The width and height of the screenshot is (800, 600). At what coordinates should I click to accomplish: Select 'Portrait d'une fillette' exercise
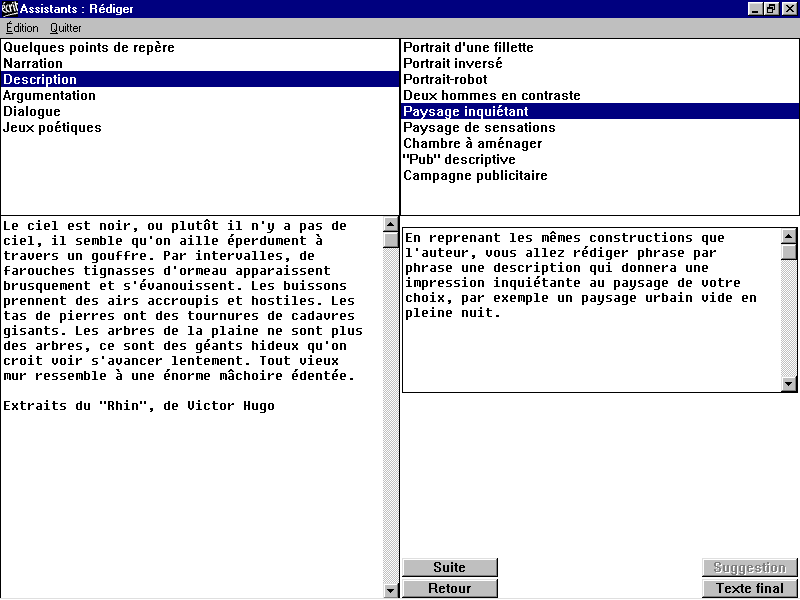pos(468,48)
